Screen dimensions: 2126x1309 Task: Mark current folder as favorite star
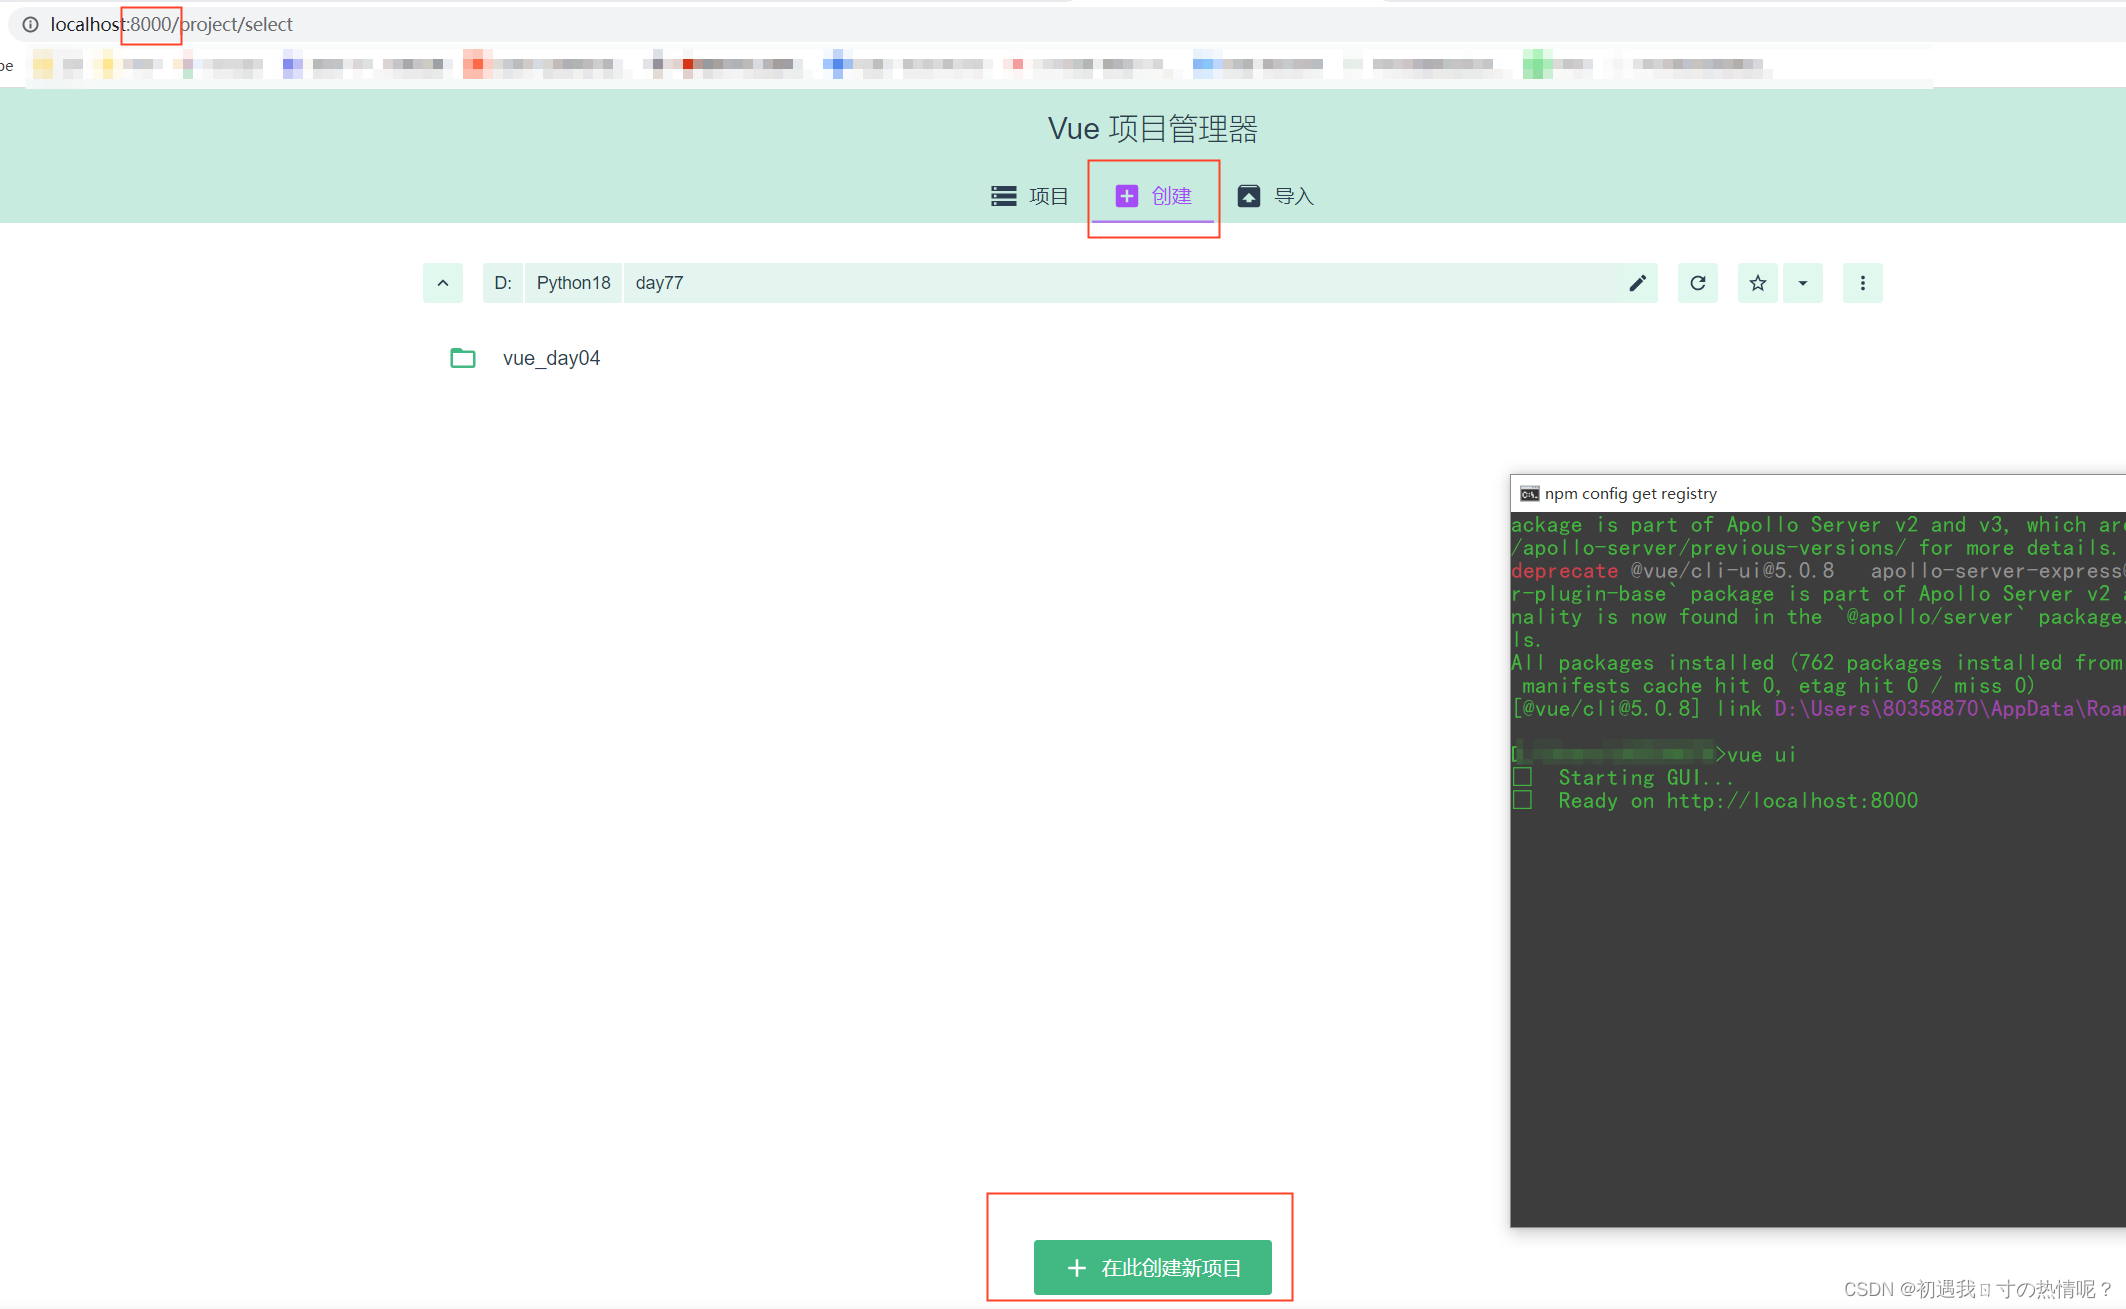[x=1758, y=283]
